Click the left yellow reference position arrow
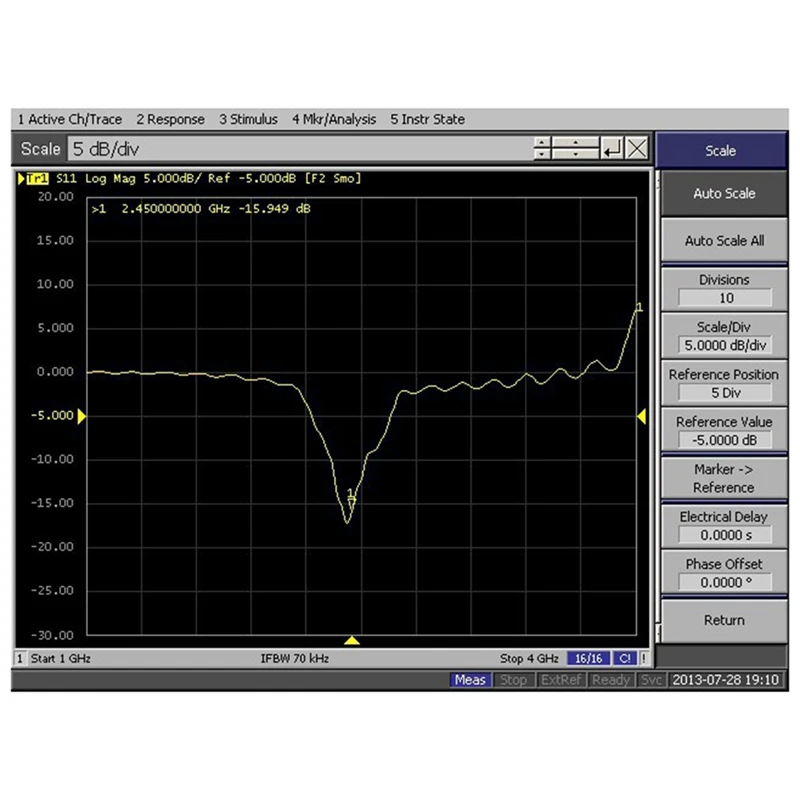The height and width of the screenshot is (800, 800). click(83, 415)
